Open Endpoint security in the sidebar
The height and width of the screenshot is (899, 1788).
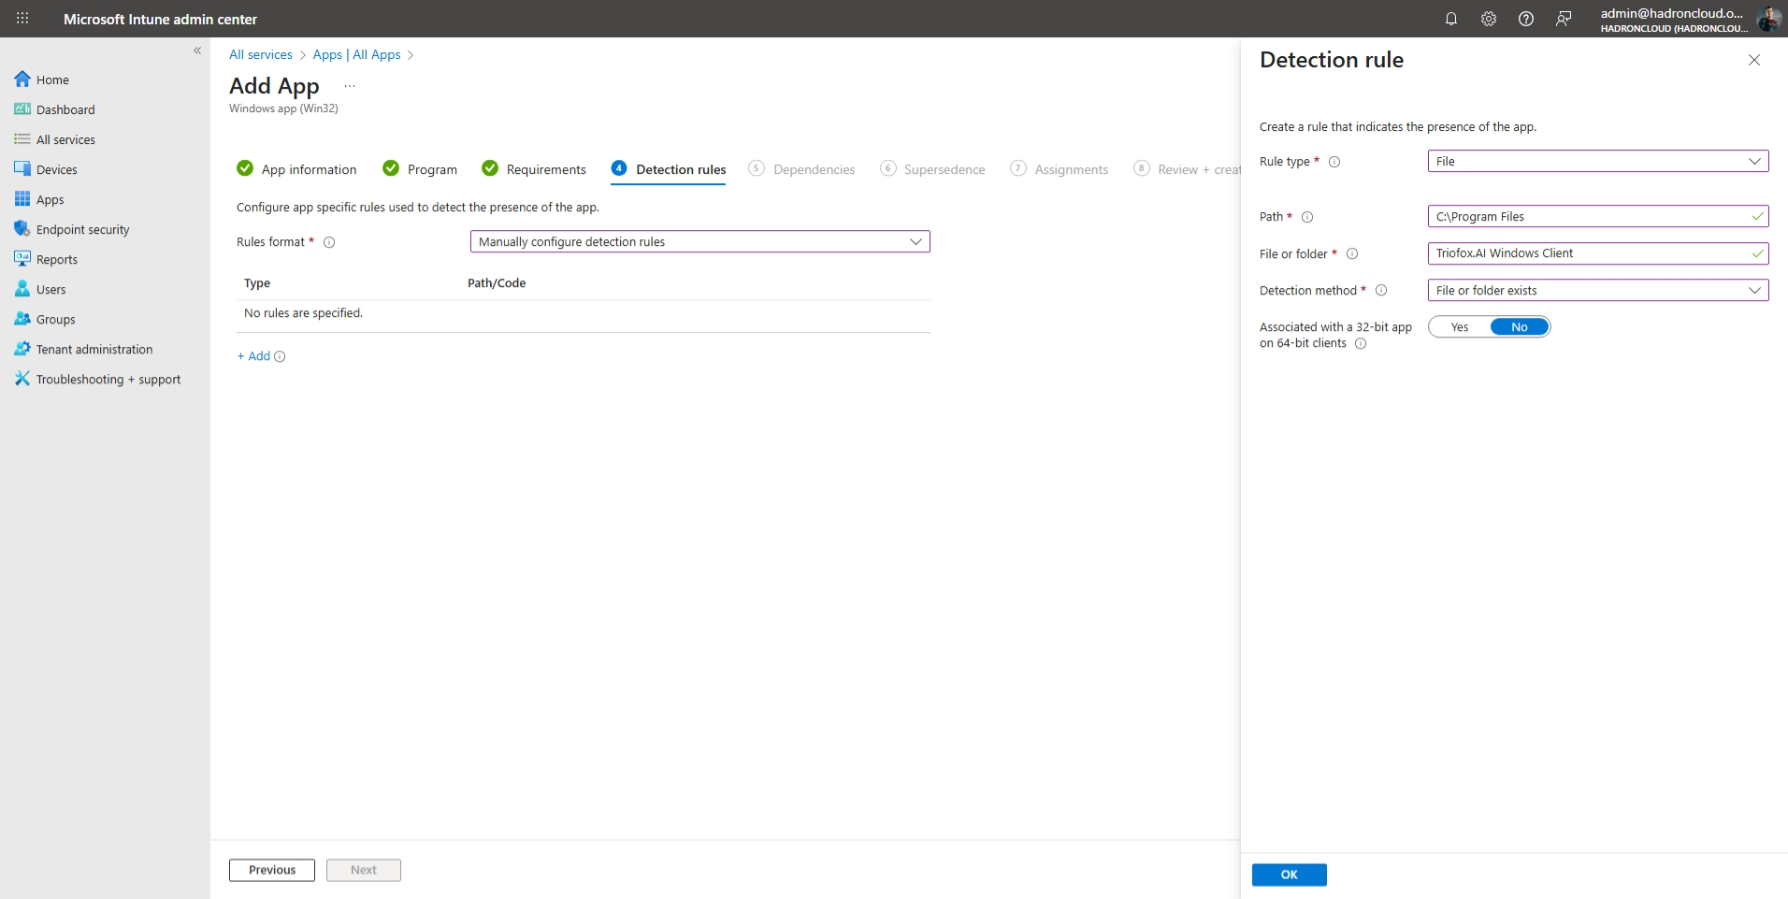[x=83, y=230]
